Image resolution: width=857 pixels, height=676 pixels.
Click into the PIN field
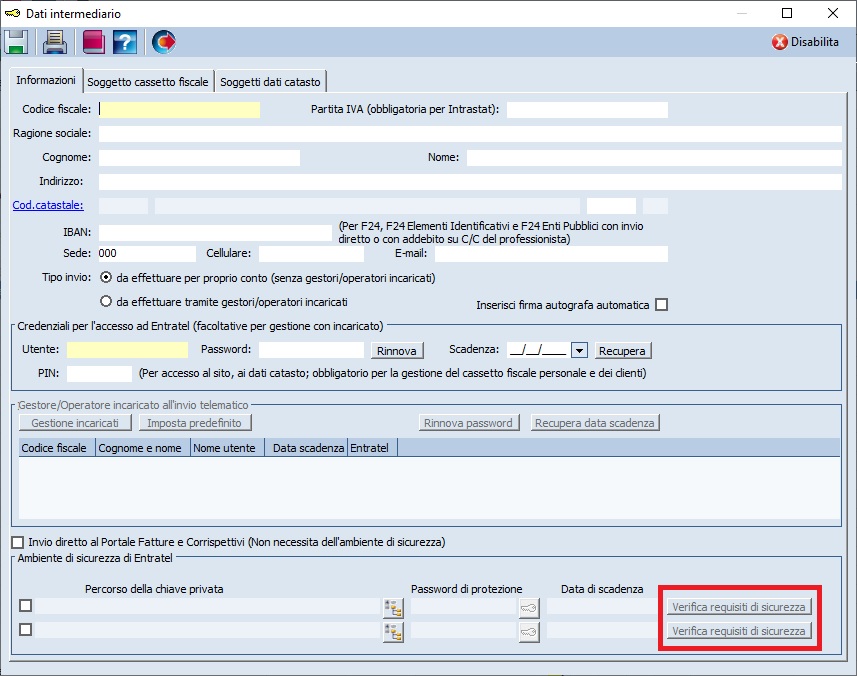click(99, 374)
